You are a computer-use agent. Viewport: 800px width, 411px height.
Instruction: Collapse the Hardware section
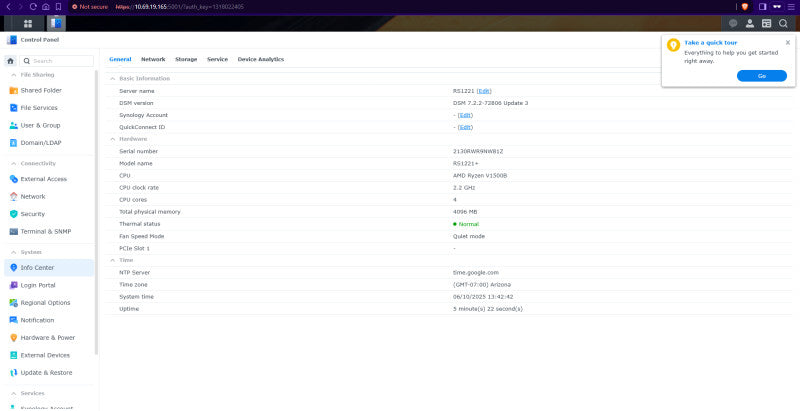[x=113, y=139]
